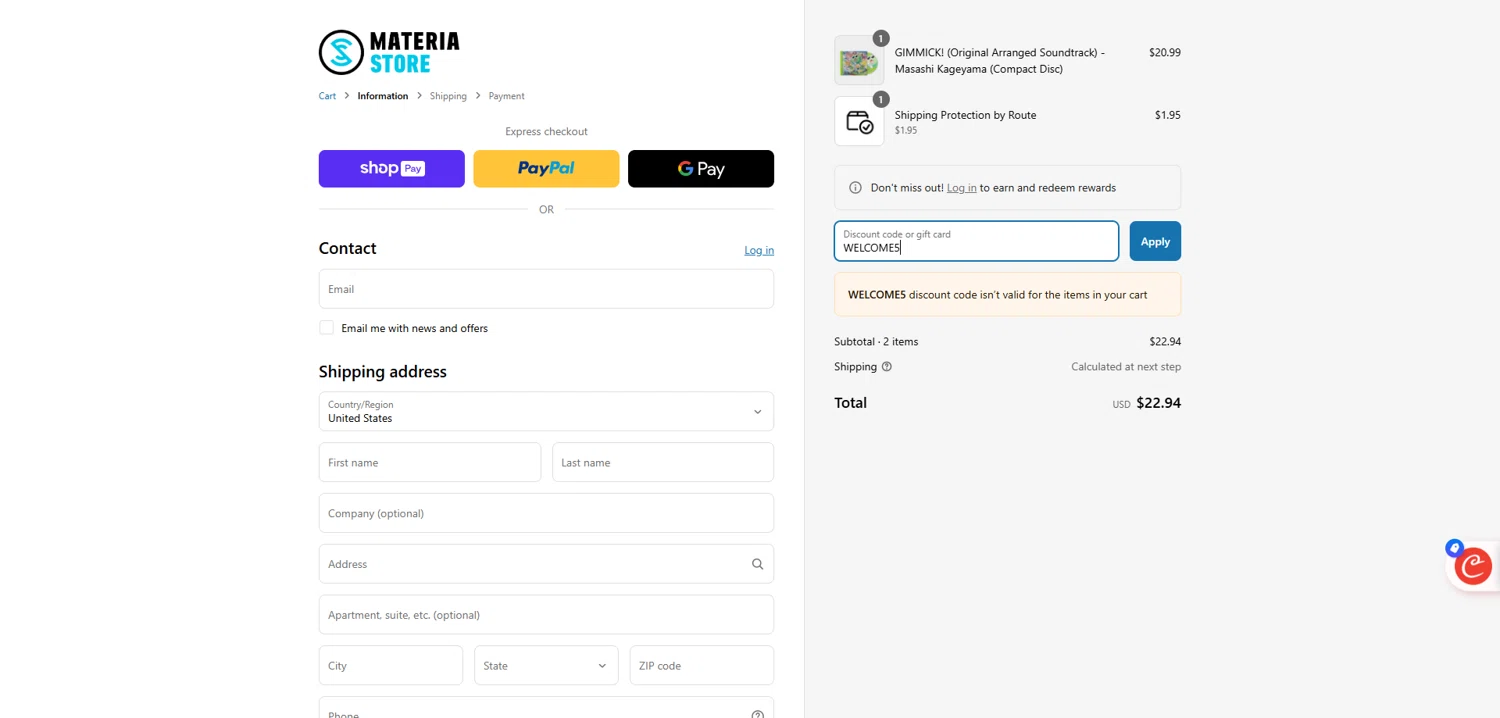The width and height of the screenshot is (1500, 718).
Task: Click the search magnifier in Address field
Action: tap(757, 564)
